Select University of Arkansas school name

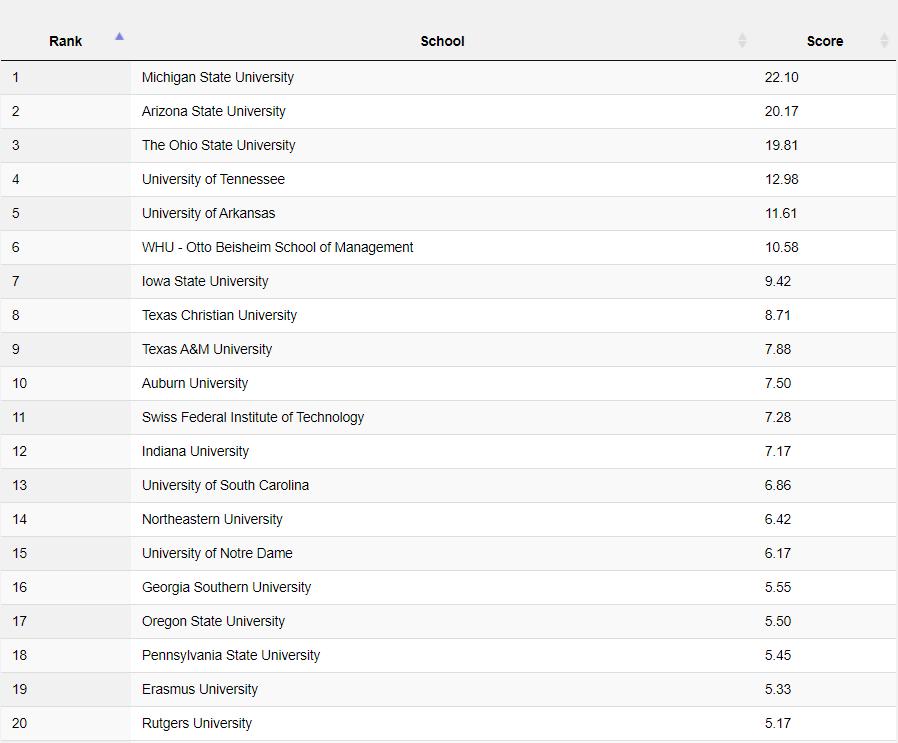coord(208,214)
